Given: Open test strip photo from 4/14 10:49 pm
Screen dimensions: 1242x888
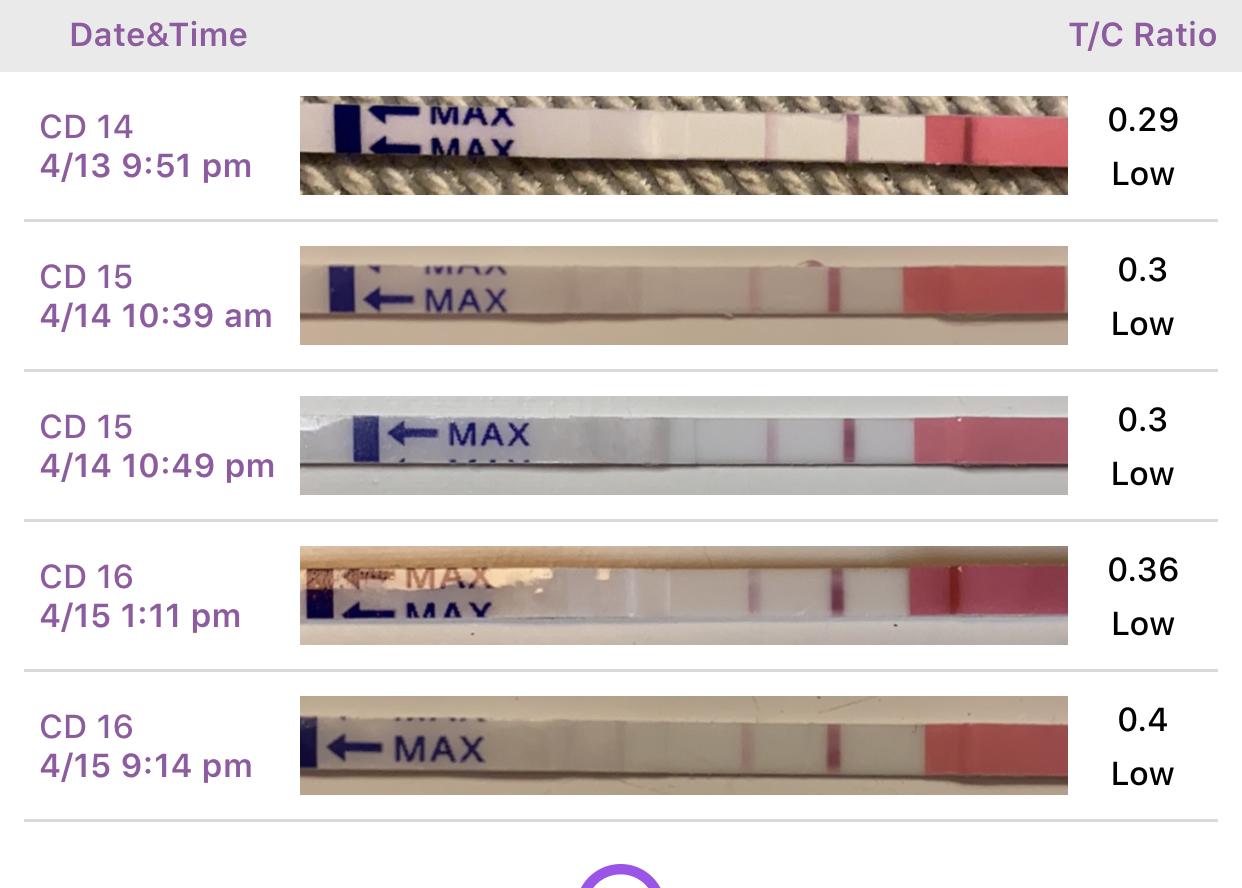Looking at the screenshot, I should (684, 445).
